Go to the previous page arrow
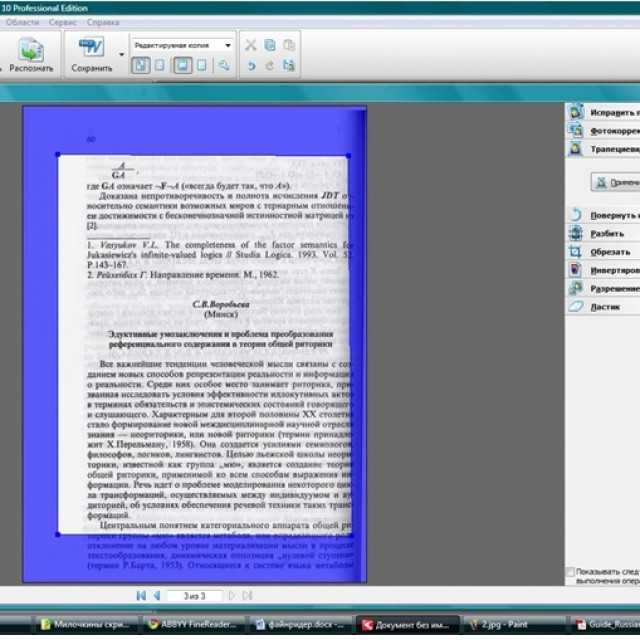 (x=157, y=596)
